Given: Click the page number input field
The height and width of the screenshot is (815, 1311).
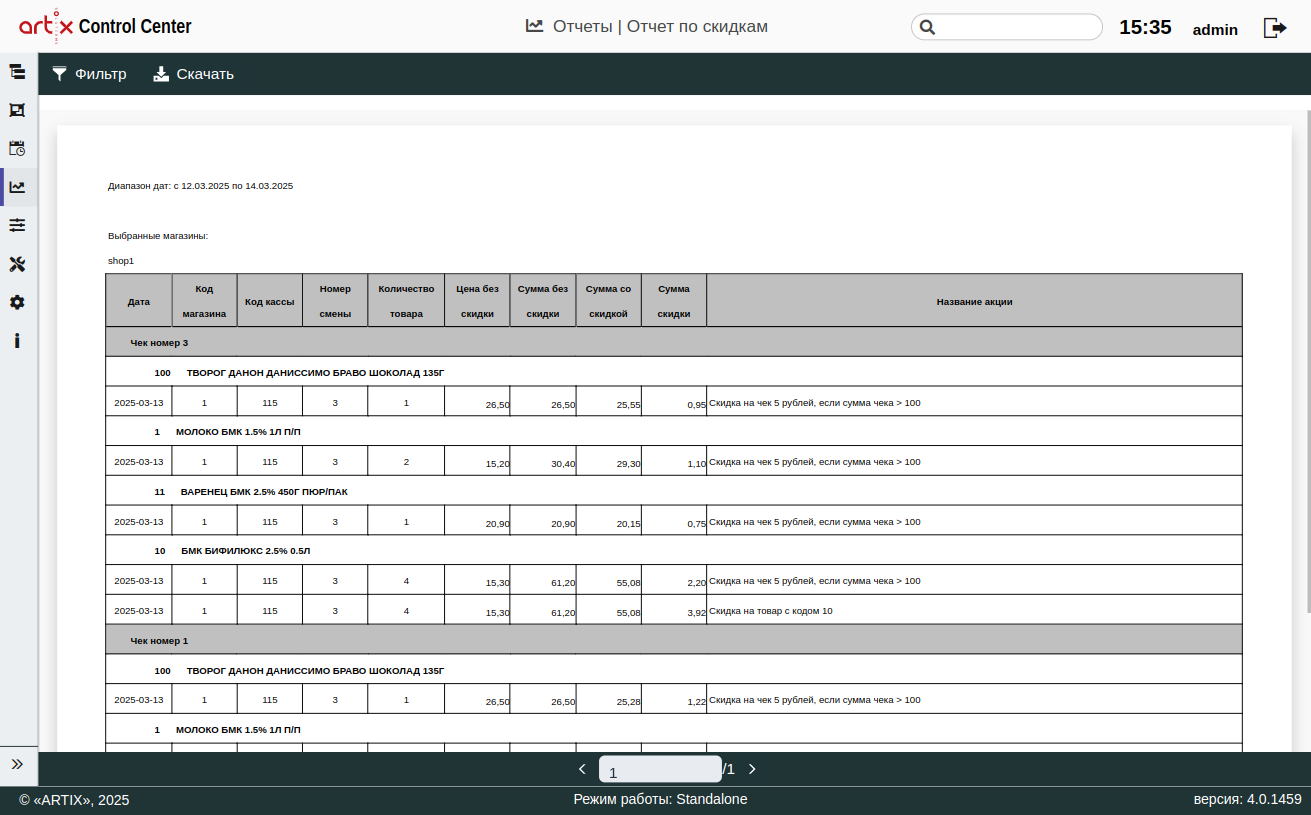Looking at the screenshot, I should (x=660, y=769).
